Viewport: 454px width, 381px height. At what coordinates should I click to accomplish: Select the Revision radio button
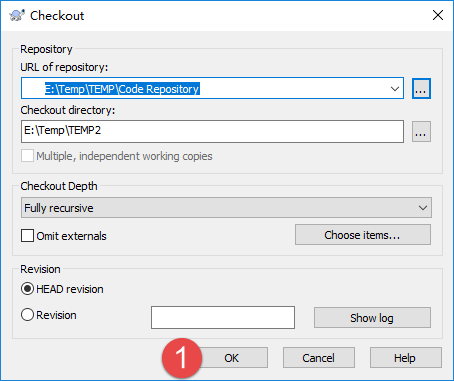[27, 315]
